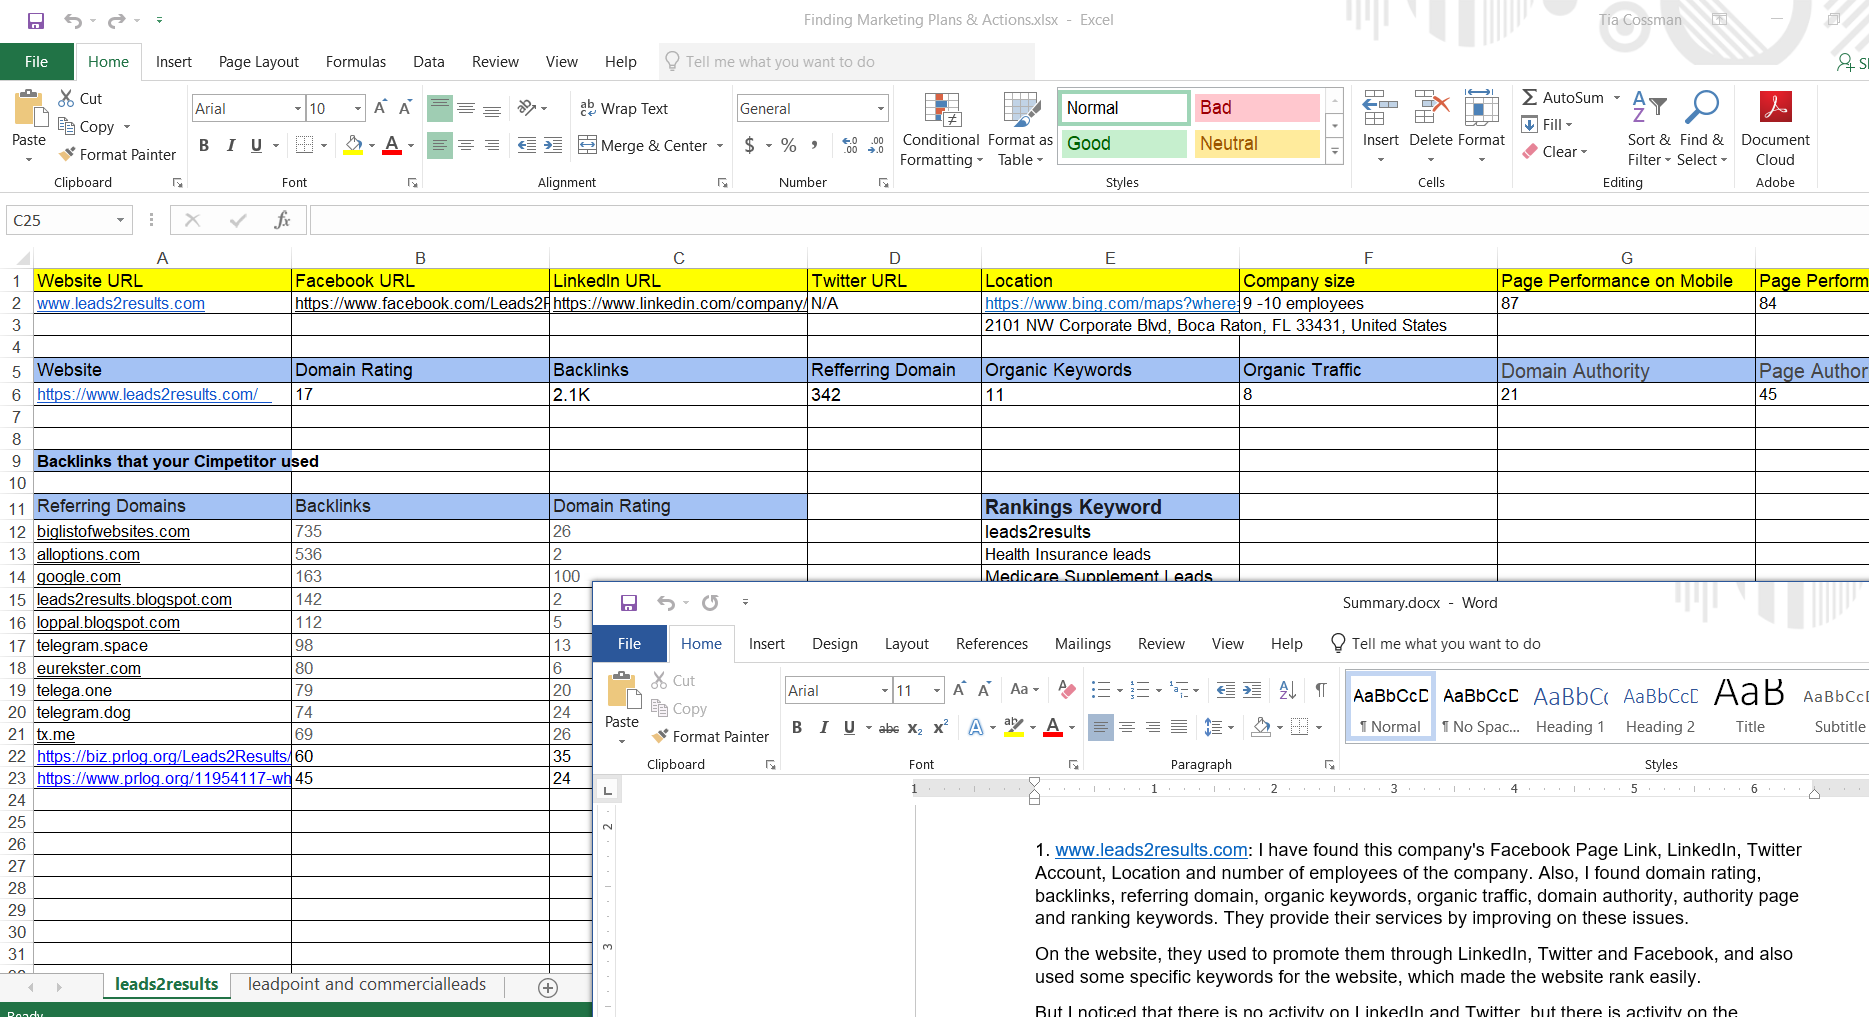Open the Word Mailings tab

(1083, 644)
